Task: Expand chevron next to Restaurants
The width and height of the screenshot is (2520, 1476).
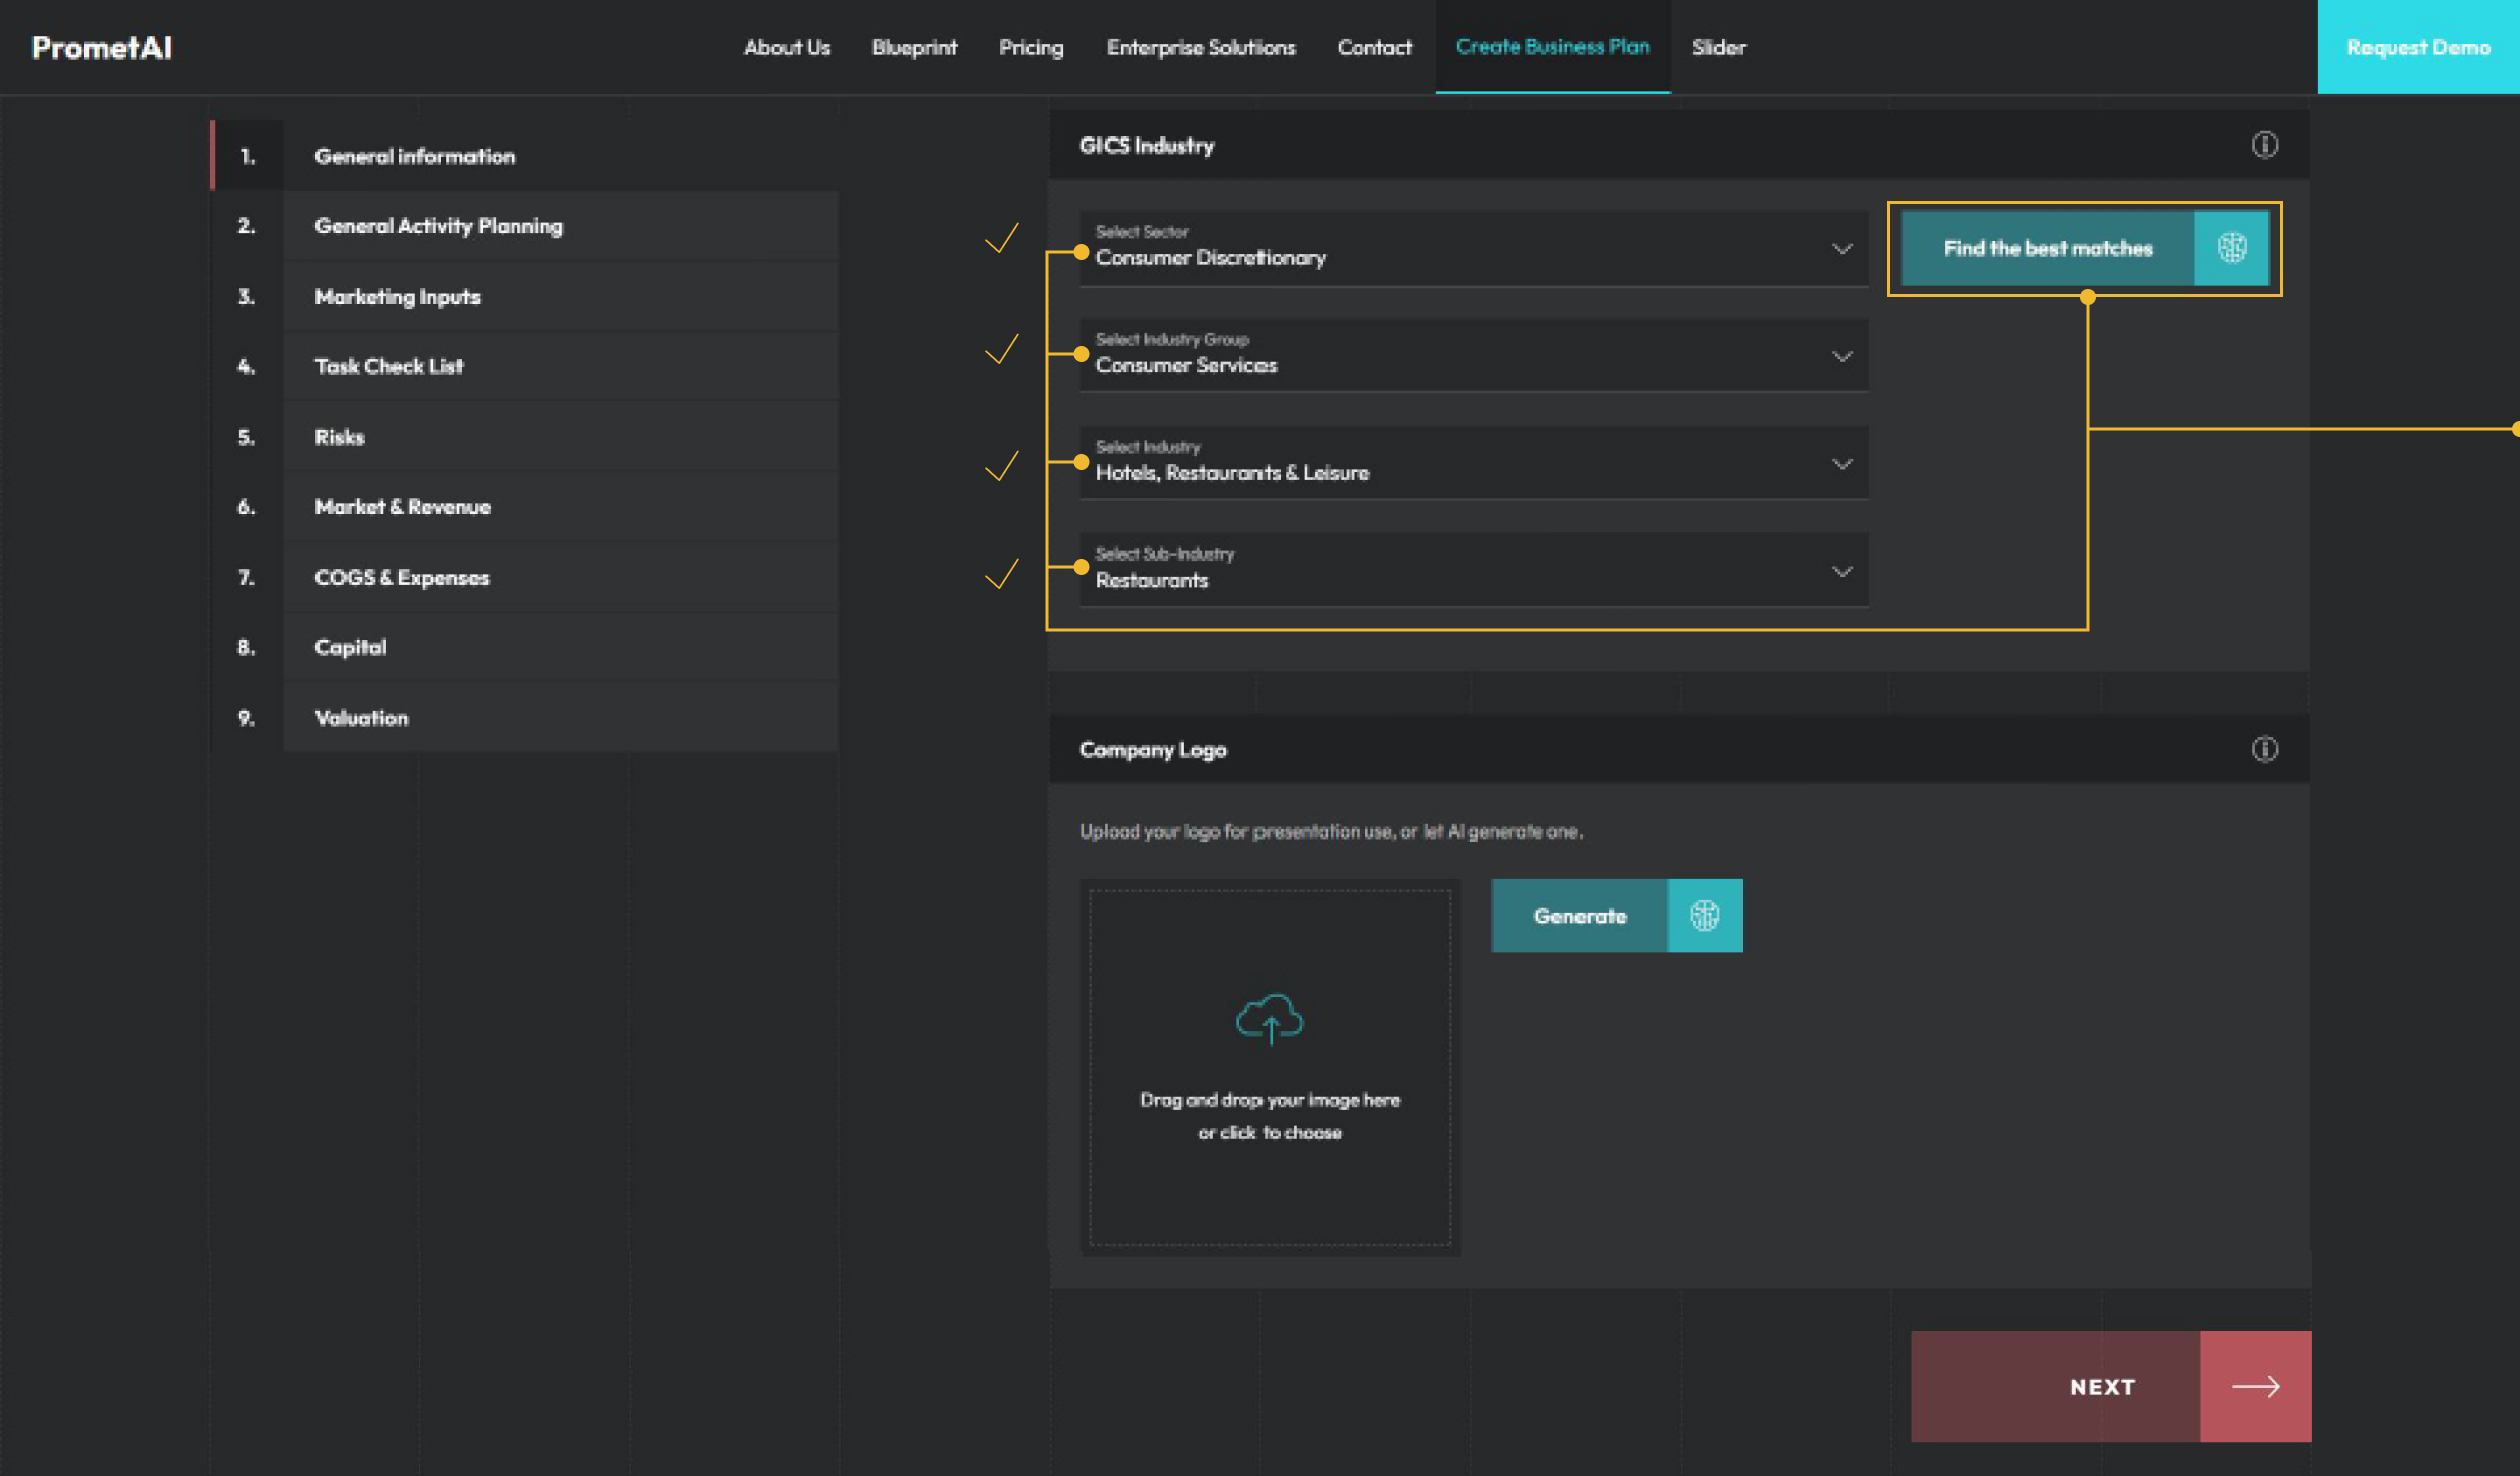Action: pos(1841,572)
